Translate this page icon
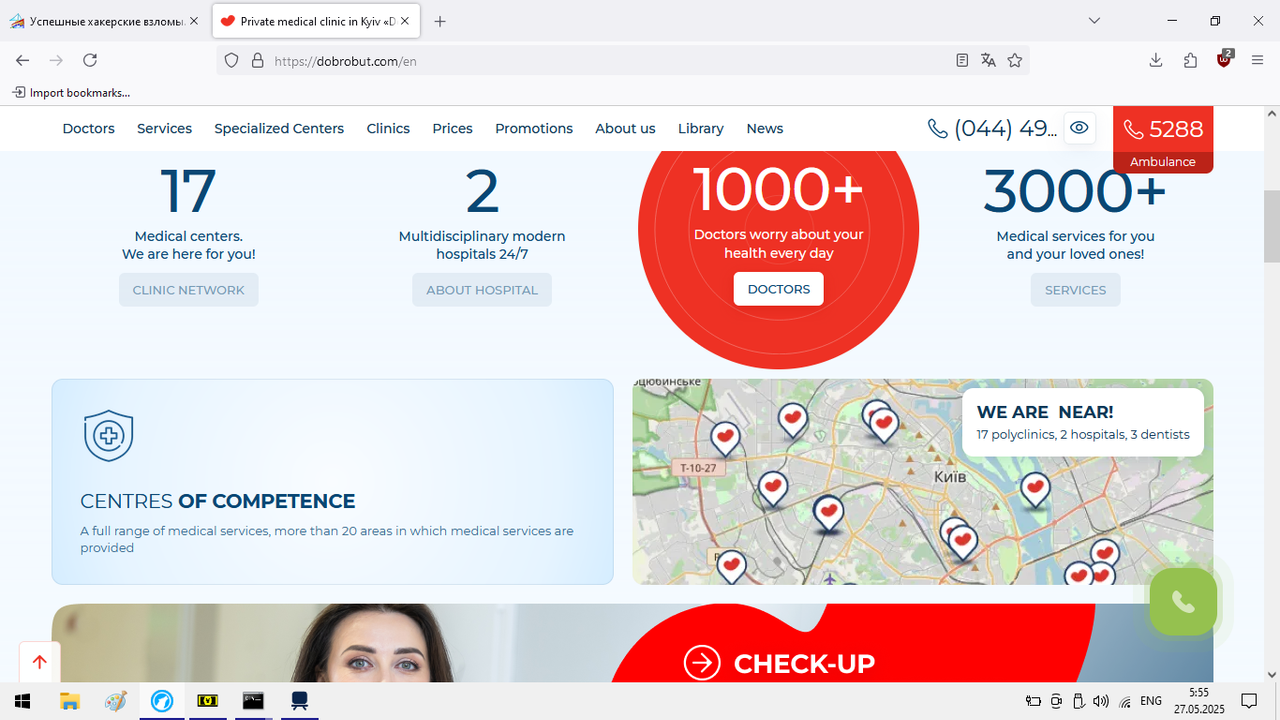 click(988, 60)
